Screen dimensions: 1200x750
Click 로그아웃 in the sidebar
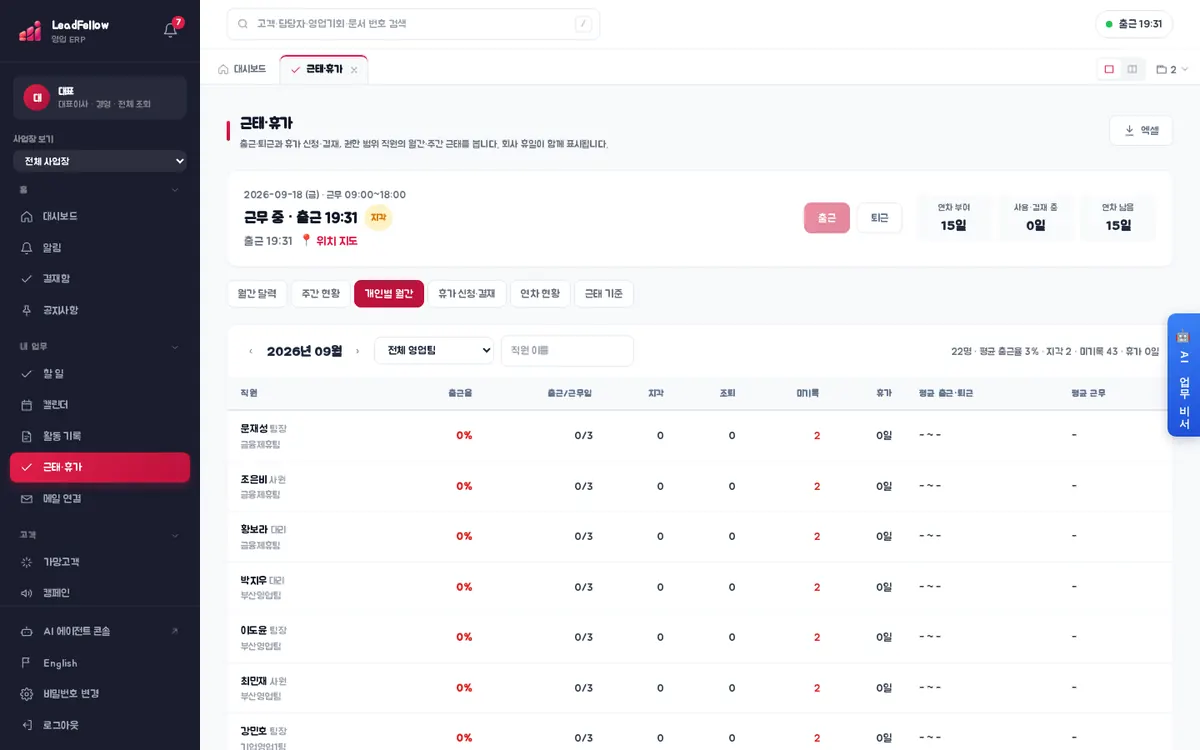pyautogui.click(x=100, y=725)
